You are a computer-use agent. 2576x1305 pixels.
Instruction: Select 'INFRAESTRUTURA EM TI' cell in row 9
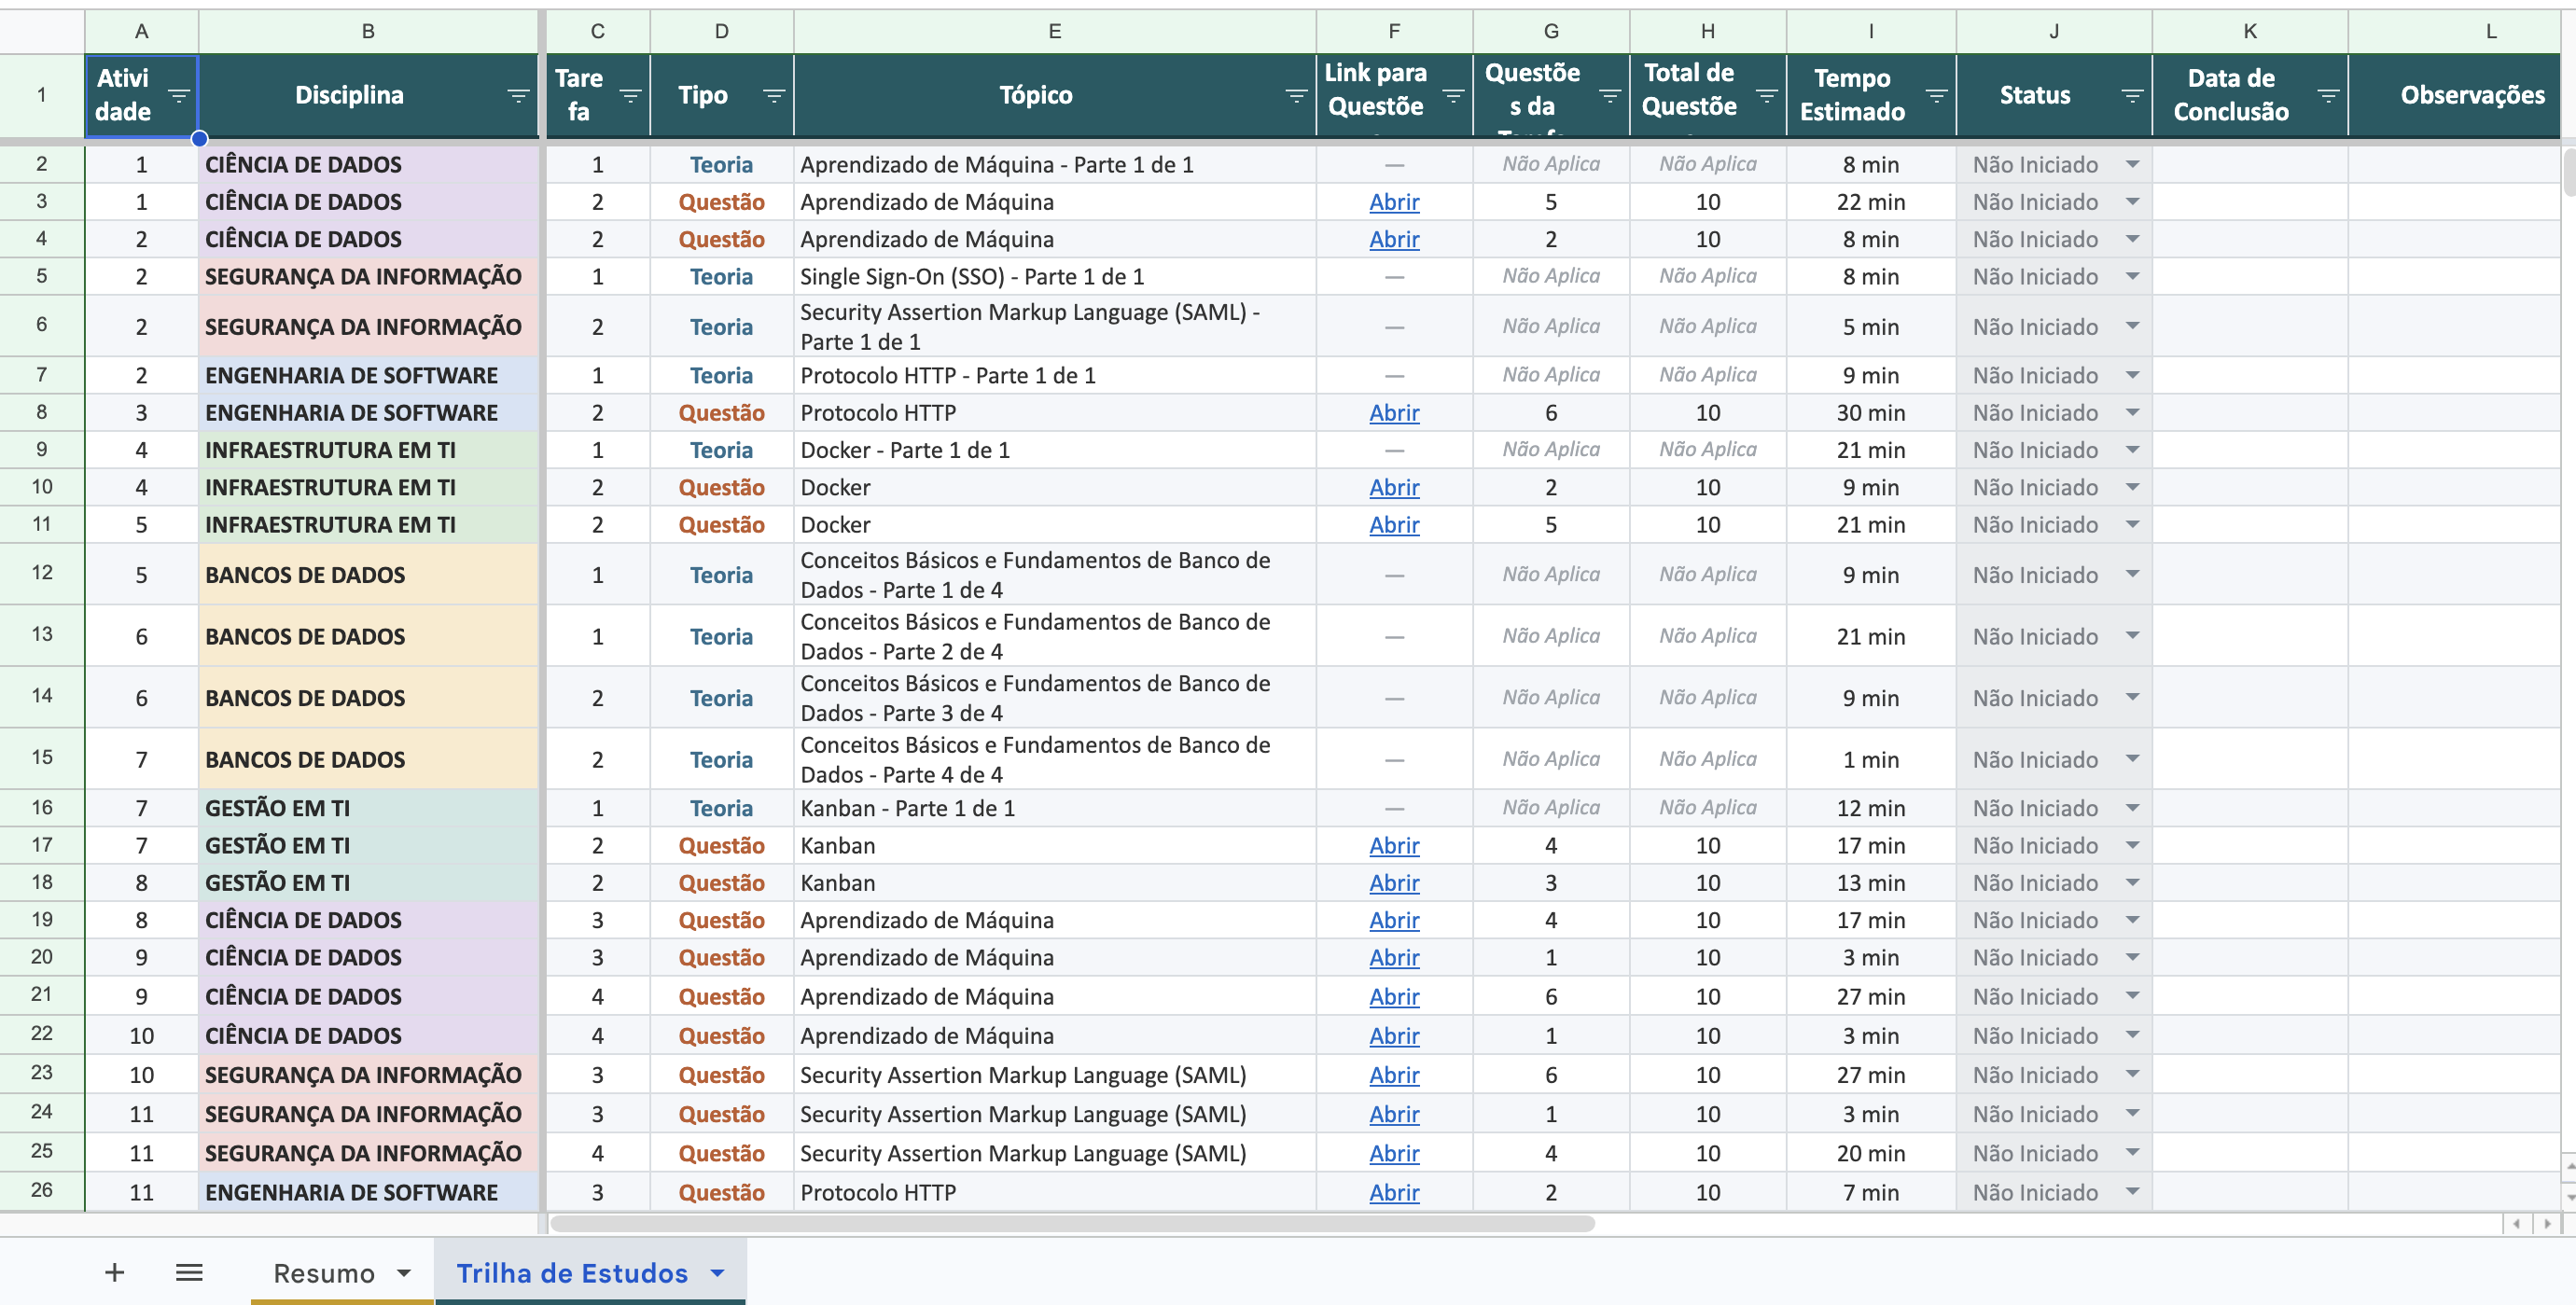(368, 450)
